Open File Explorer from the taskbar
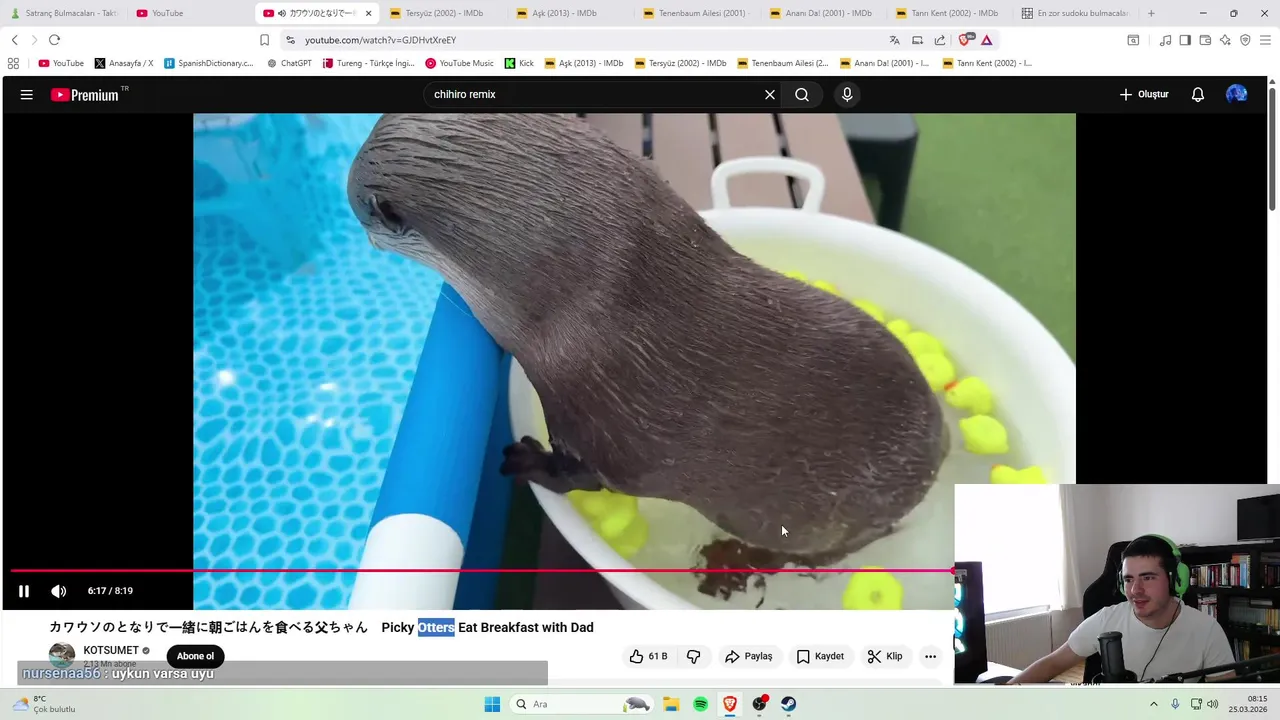This screenshot has height=720, width=1280. (x=671, y=704)
